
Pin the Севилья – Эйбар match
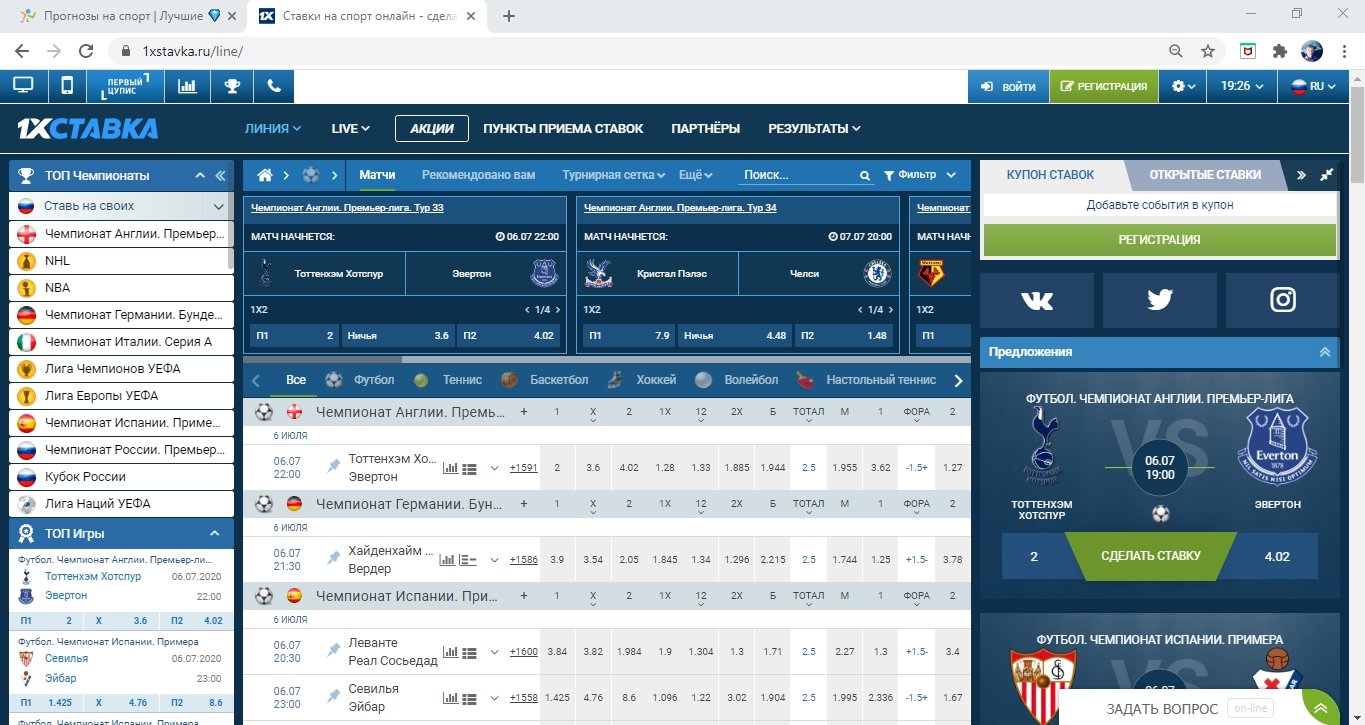[333, 697]
